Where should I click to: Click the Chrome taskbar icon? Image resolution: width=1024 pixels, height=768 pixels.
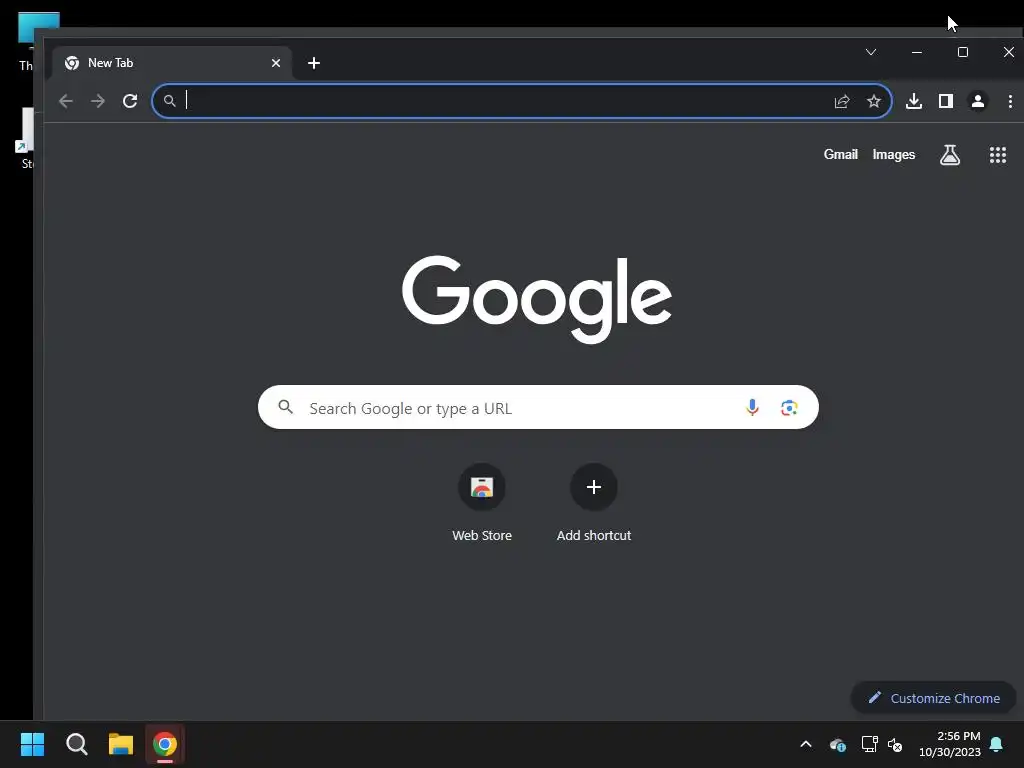(165, 744)
